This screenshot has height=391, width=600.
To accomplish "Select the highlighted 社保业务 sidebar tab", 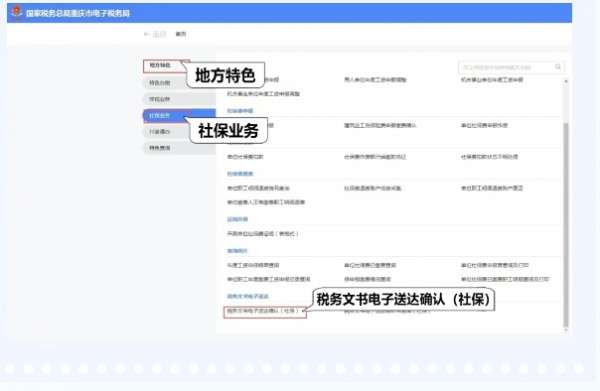I will click(179, 116).
